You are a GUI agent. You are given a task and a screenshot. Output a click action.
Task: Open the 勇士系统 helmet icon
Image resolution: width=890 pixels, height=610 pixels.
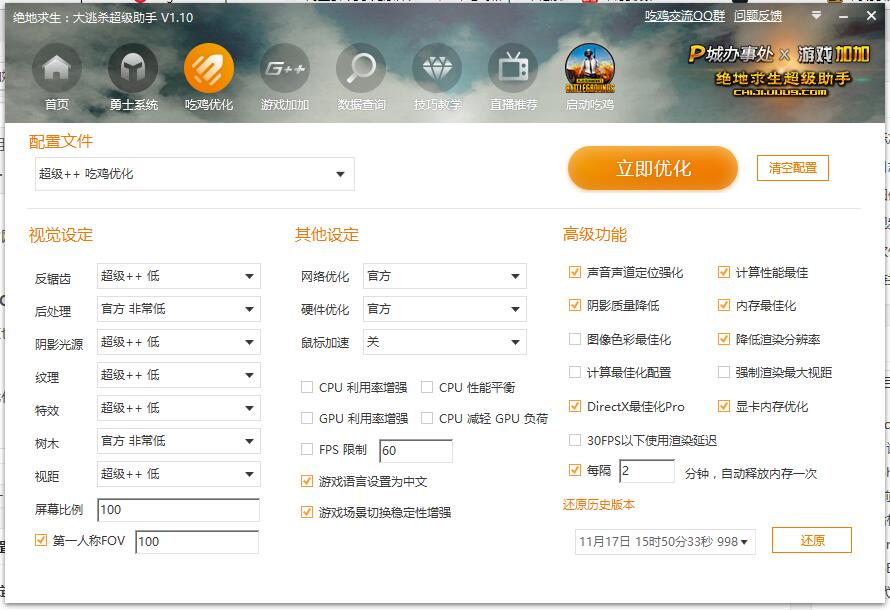click(133, 69)
